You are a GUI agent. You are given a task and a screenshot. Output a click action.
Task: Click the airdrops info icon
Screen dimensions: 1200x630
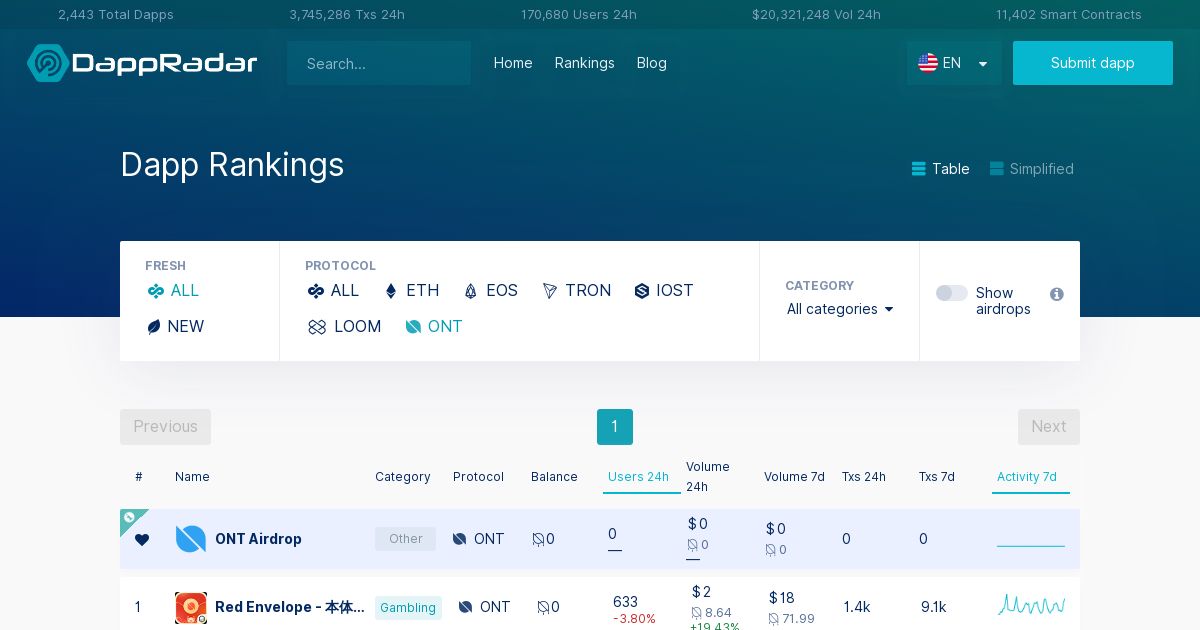coord(1057,294)
